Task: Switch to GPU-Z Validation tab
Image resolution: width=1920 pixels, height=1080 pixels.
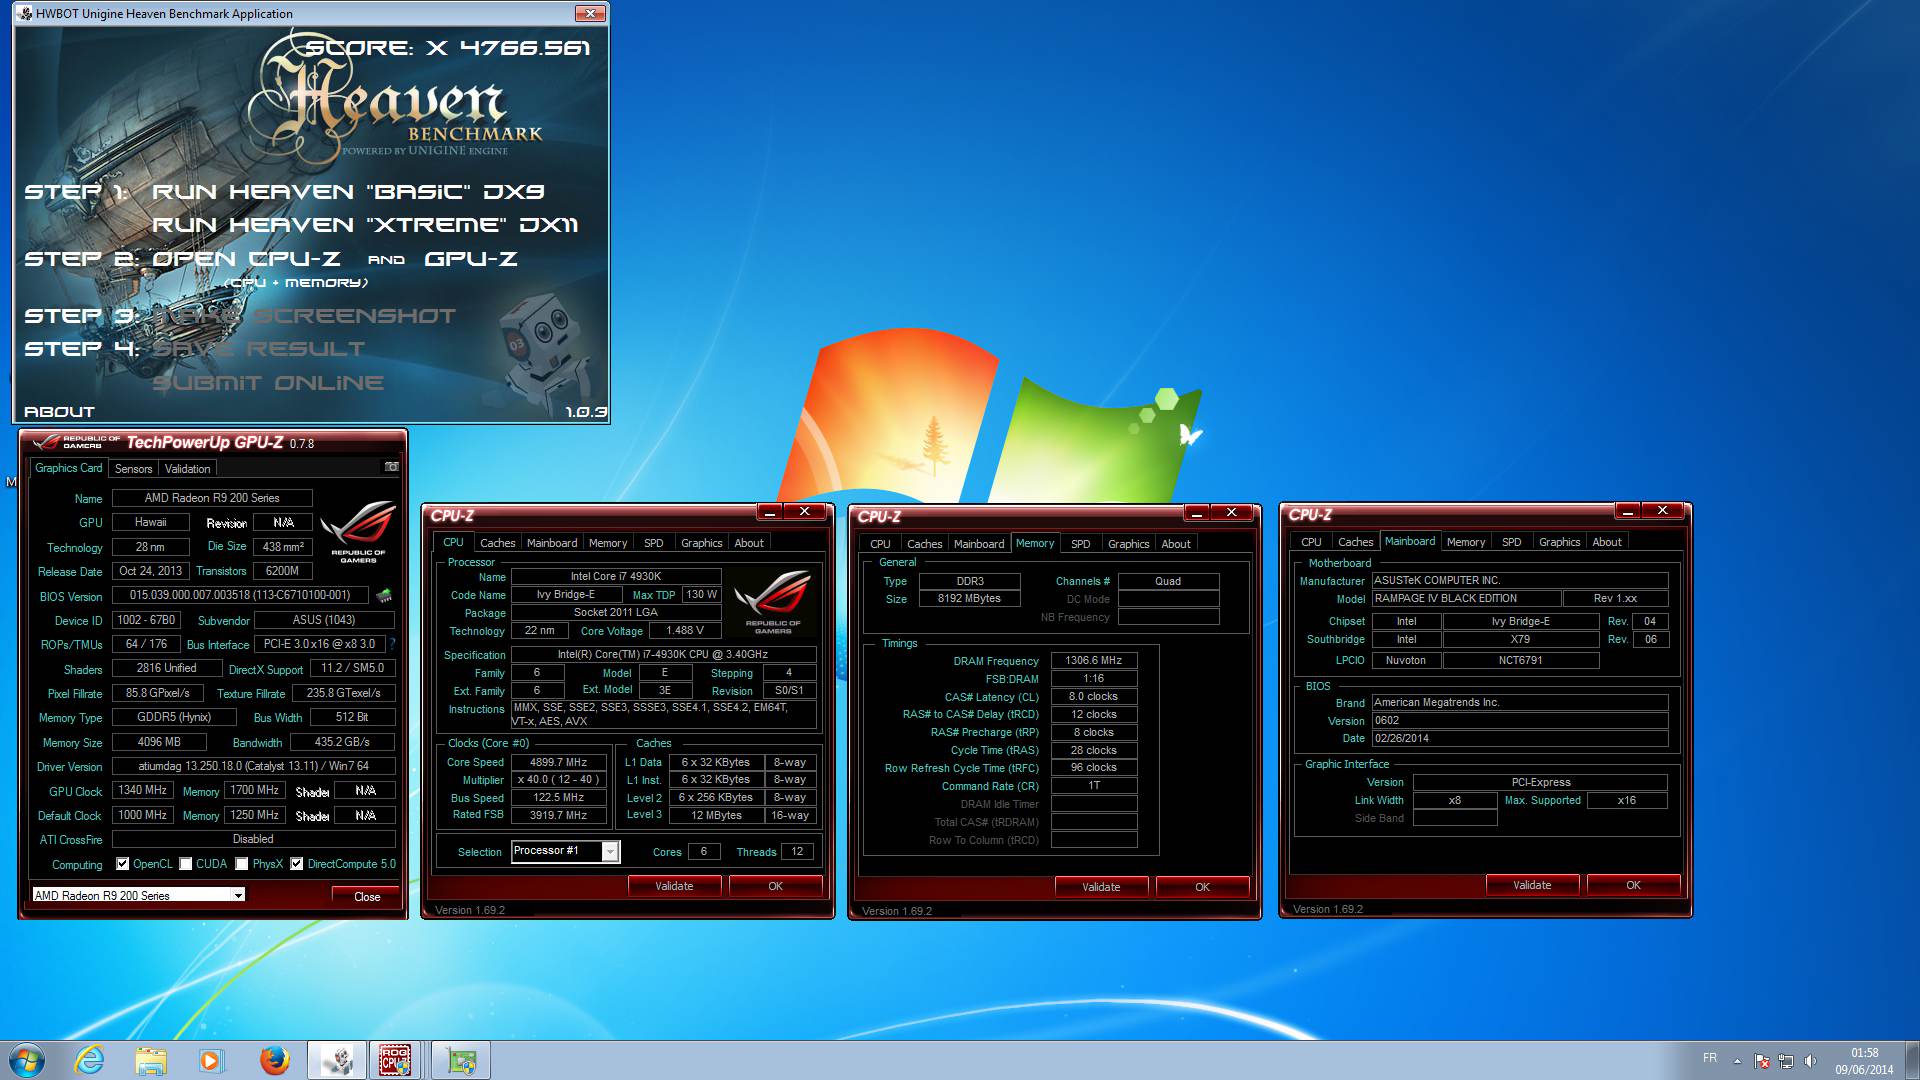Action: click(x=187, y=469)
